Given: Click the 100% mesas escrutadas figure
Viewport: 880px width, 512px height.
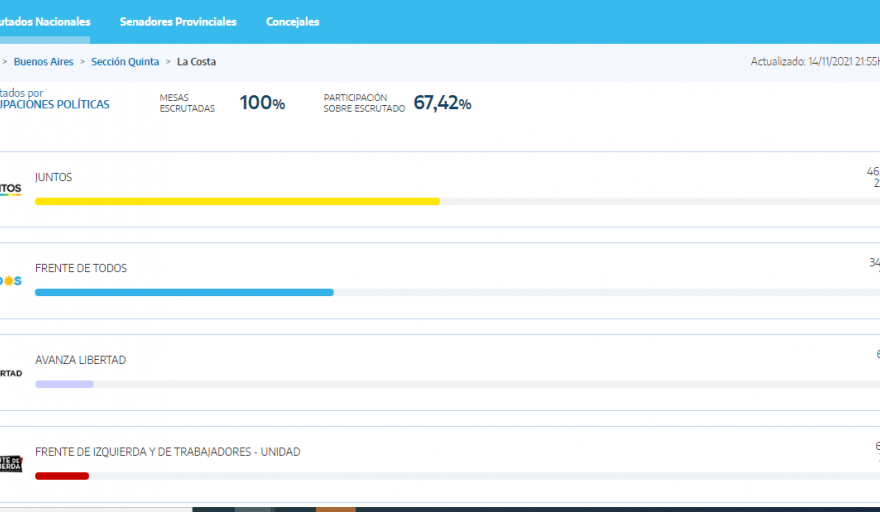Looking at the screenshot, I should (262, 103).
